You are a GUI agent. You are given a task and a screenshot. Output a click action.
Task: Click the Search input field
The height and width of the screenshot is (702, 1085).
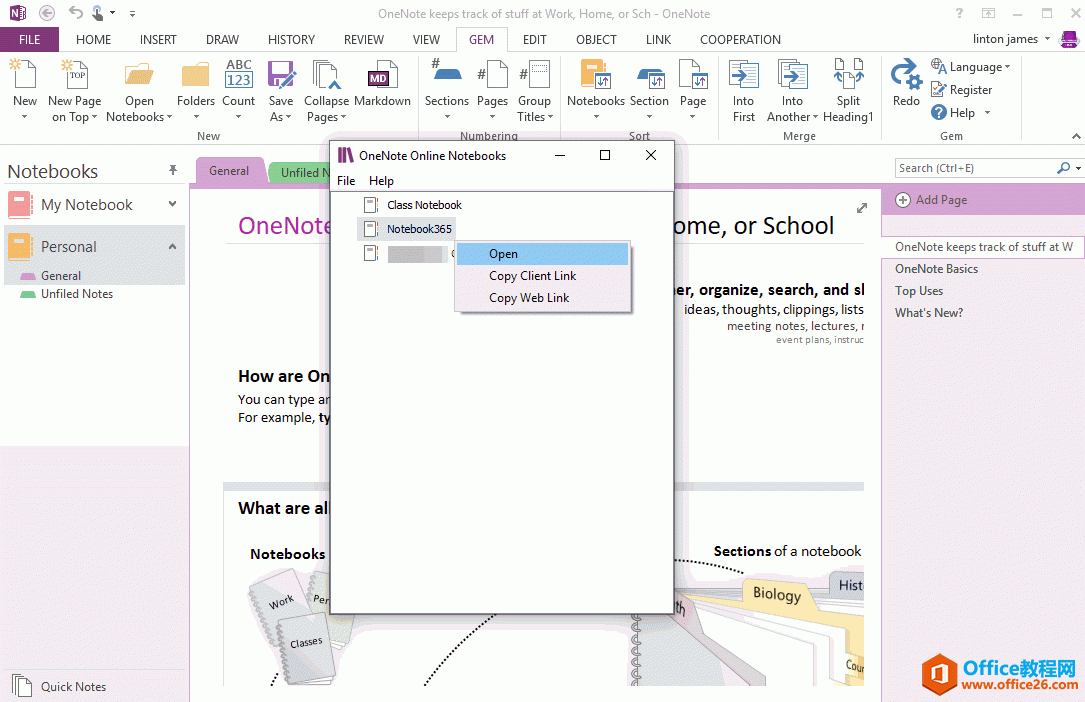tap(974, 168)
